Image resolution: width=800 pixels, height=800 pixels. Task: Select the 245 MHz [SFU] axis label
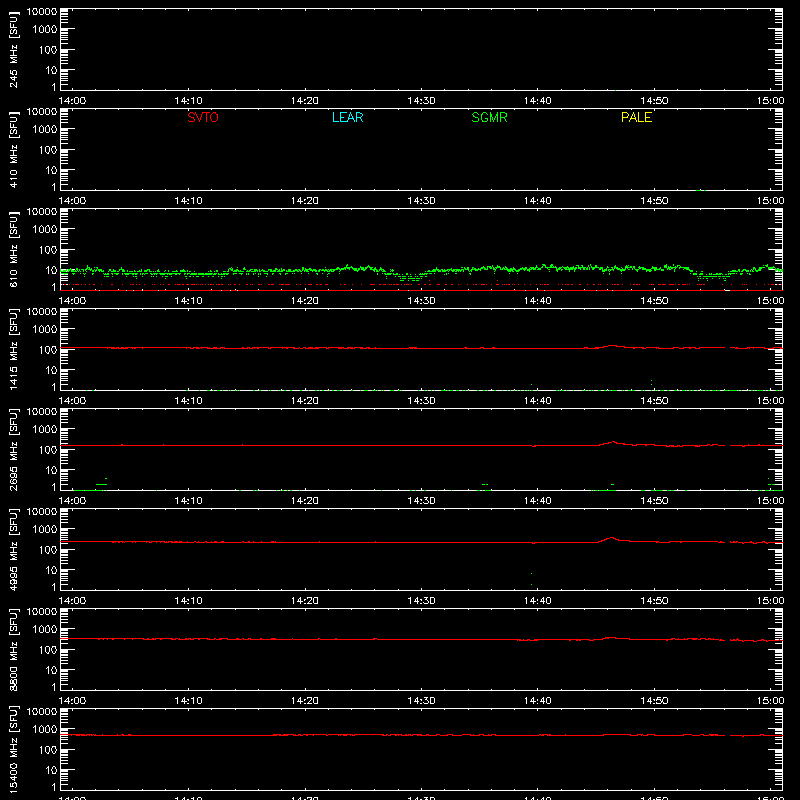click(13, 49)
